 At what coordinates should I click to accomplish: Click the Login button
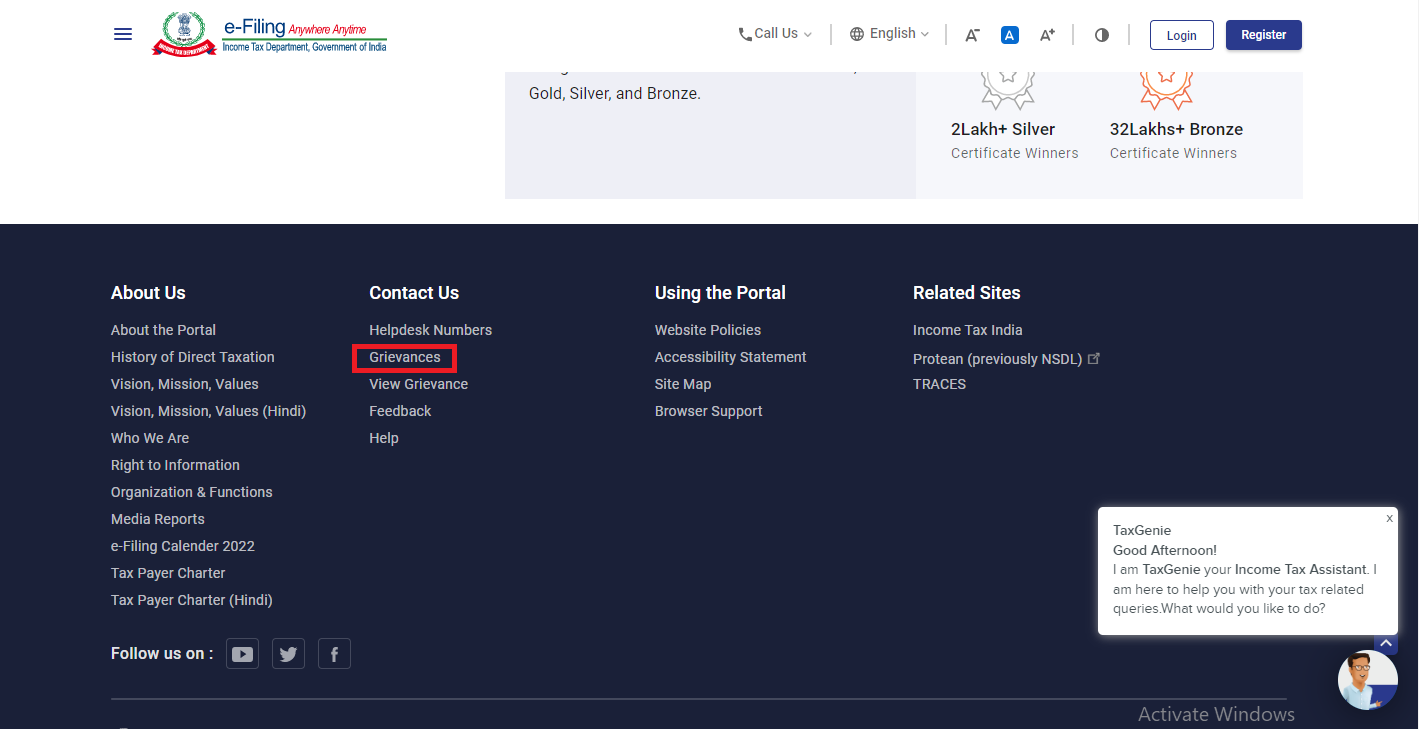coord(1181,35)
